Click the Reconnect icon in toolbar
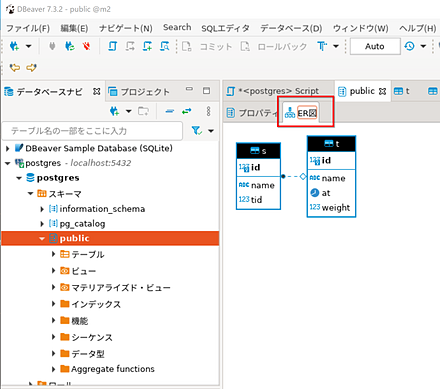The image size is (440, 389). 69,46
